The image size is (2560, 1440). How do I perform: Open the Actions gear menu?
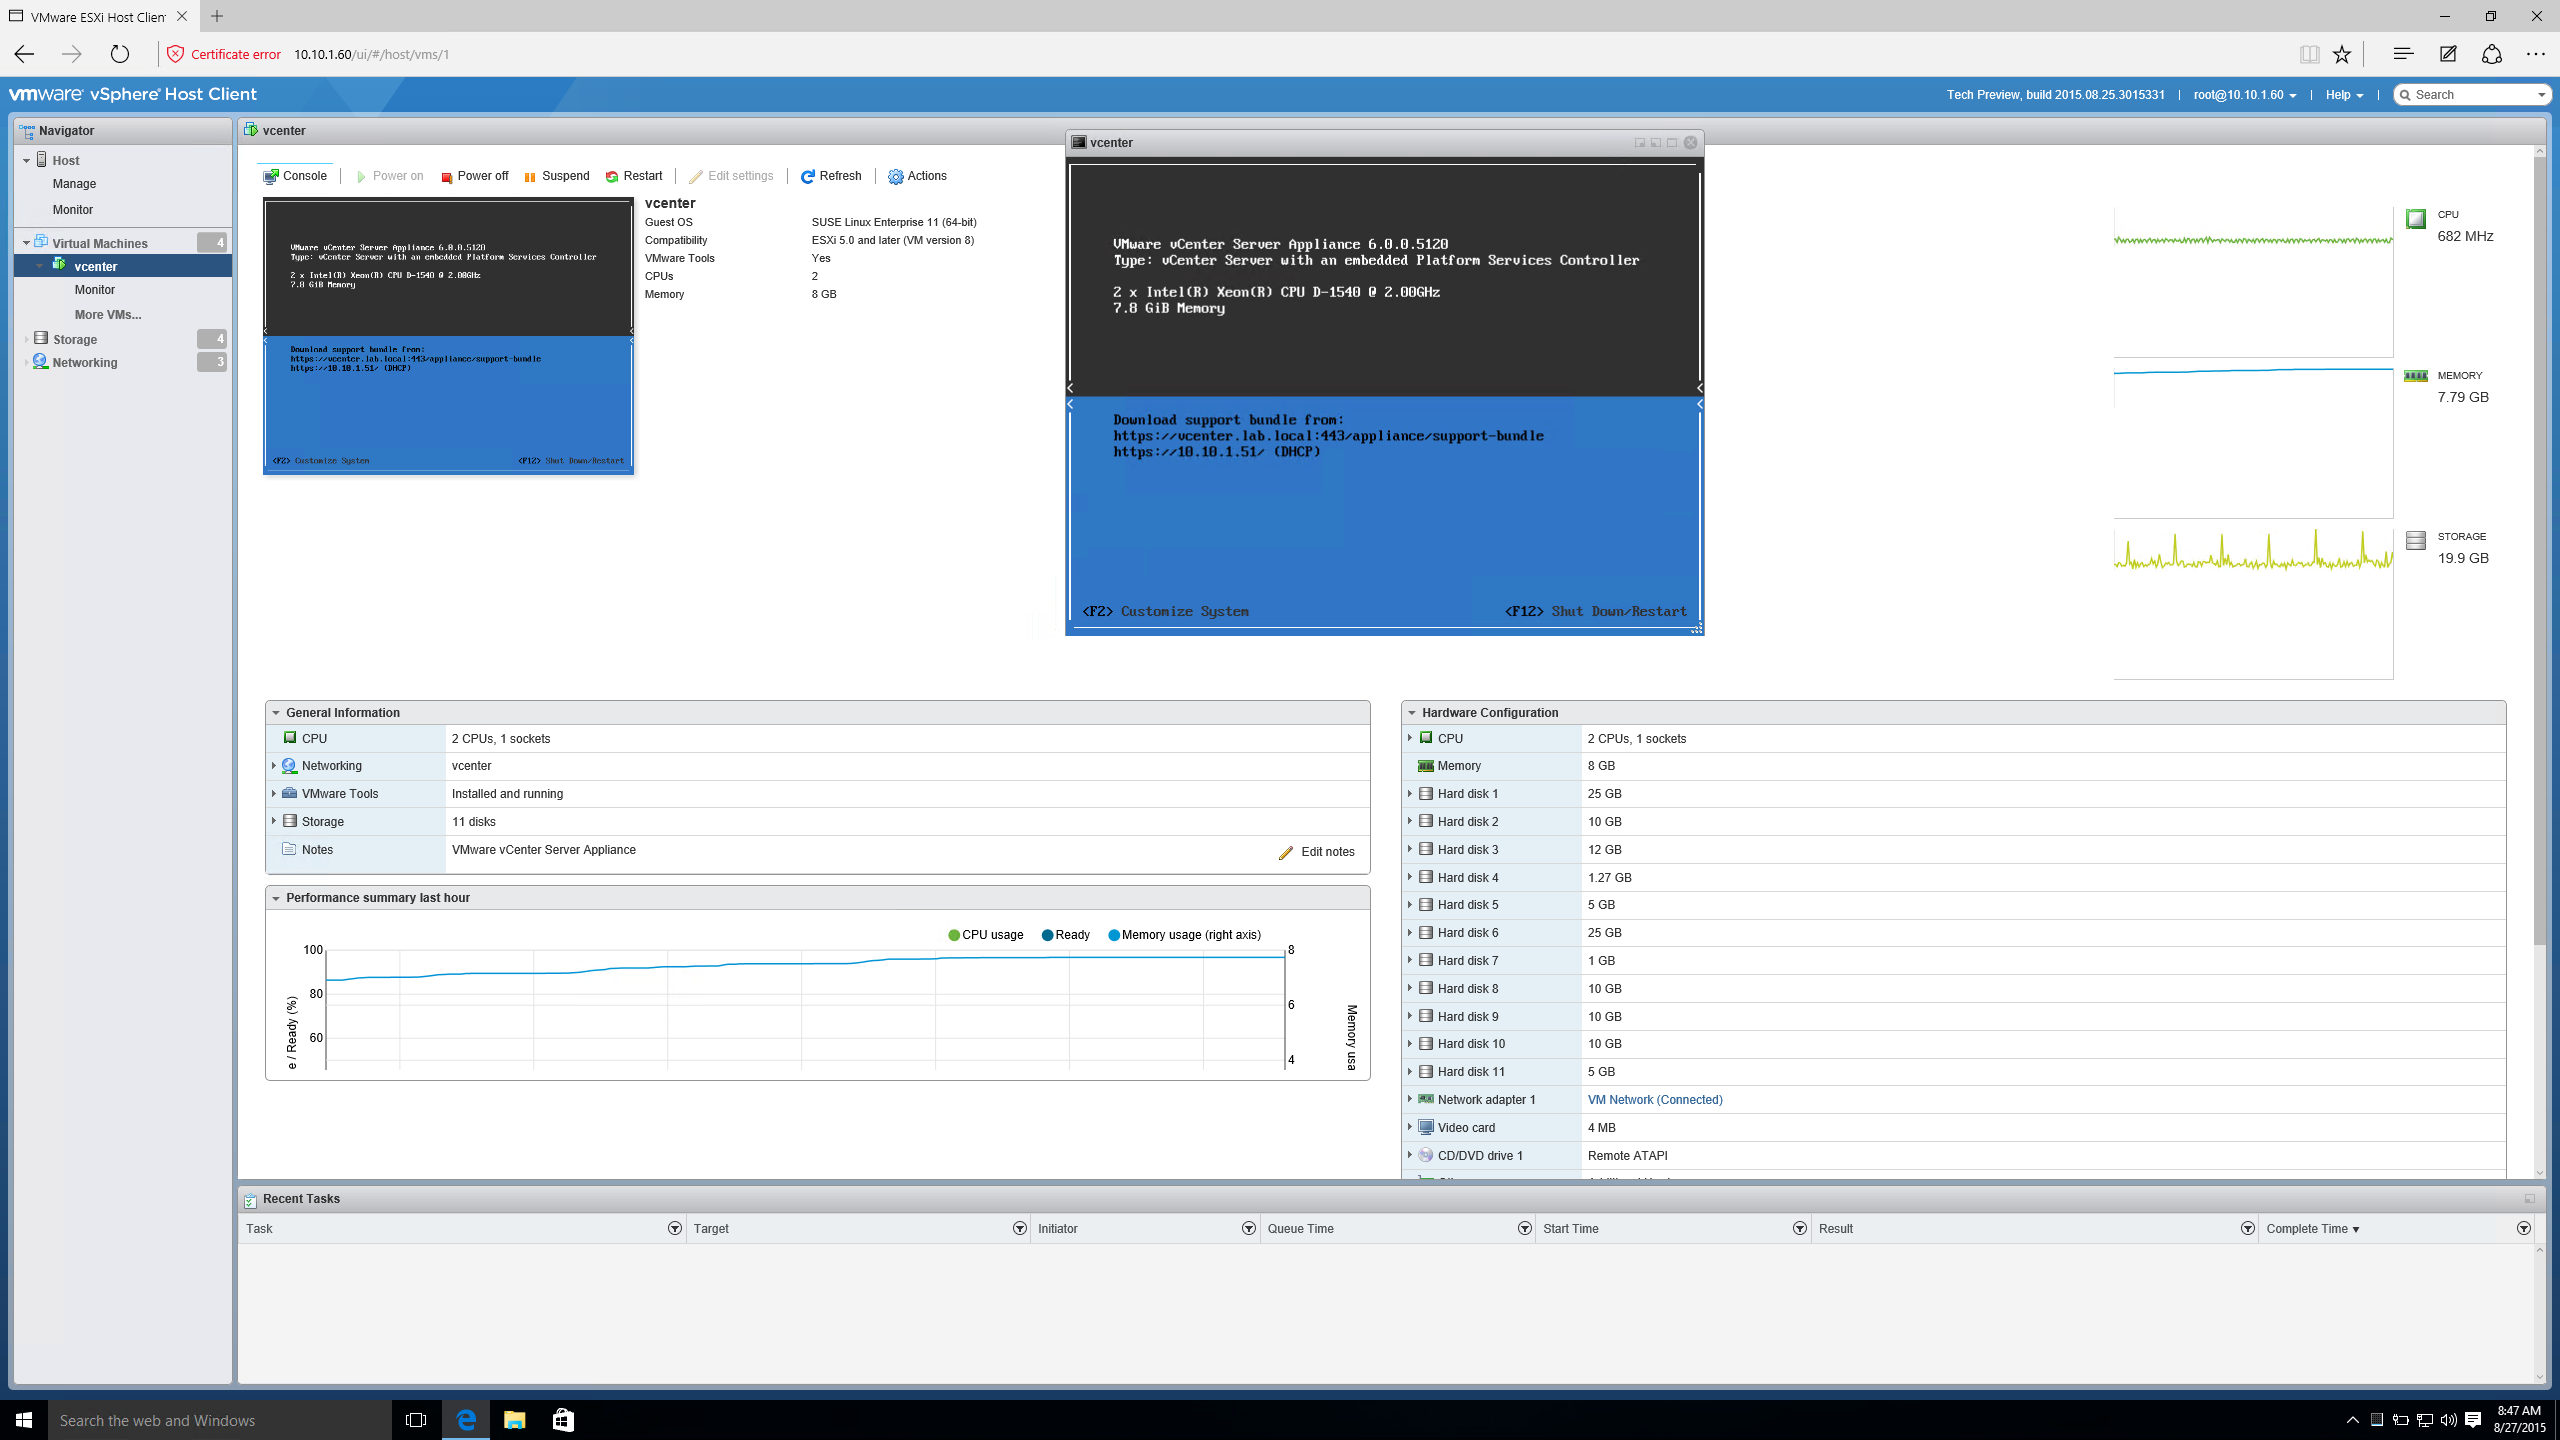(917, 176)
